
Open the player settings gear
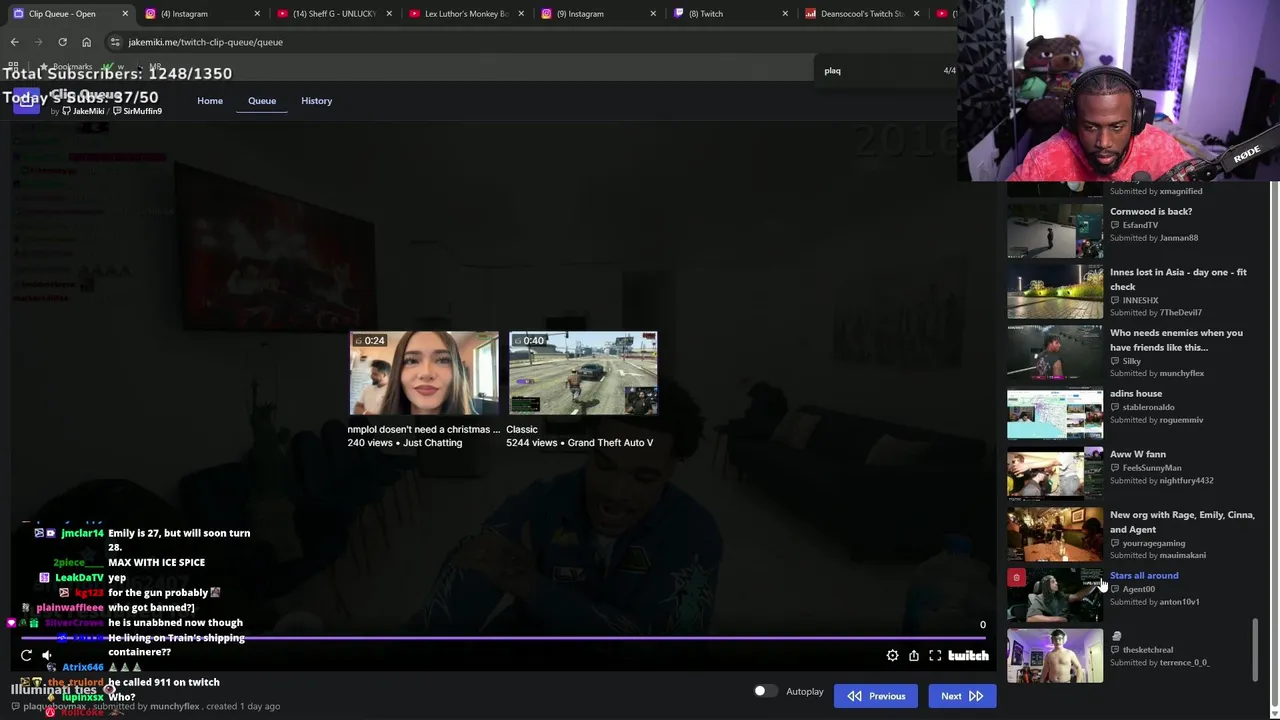point(892,656)
